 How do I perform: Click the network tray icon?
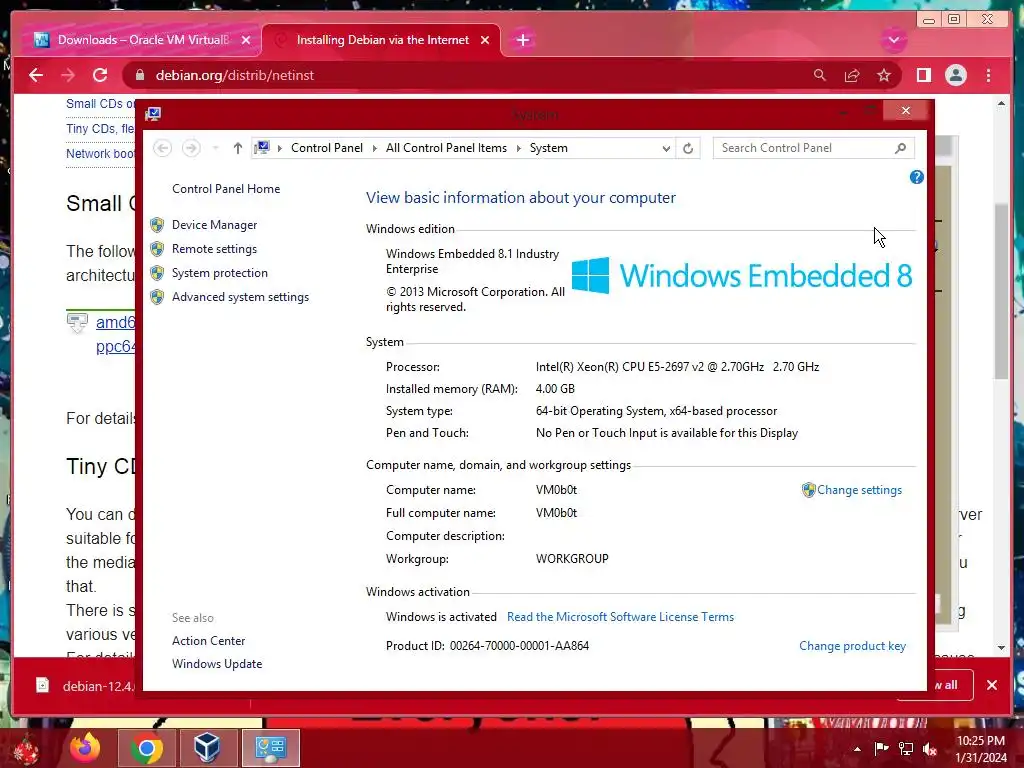point(906,748)
